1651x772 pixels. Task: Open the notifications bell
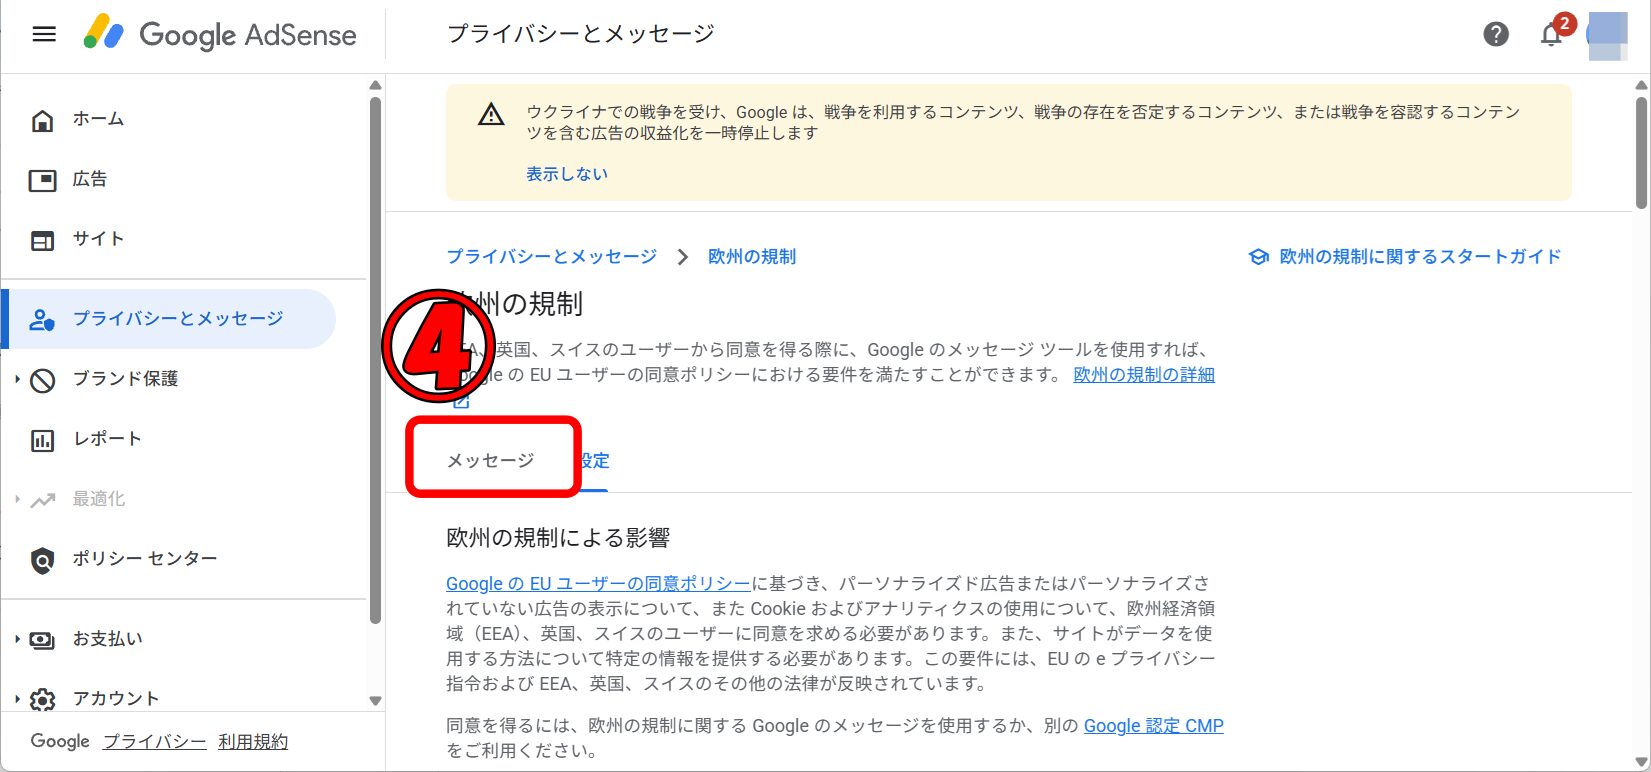1551,34
